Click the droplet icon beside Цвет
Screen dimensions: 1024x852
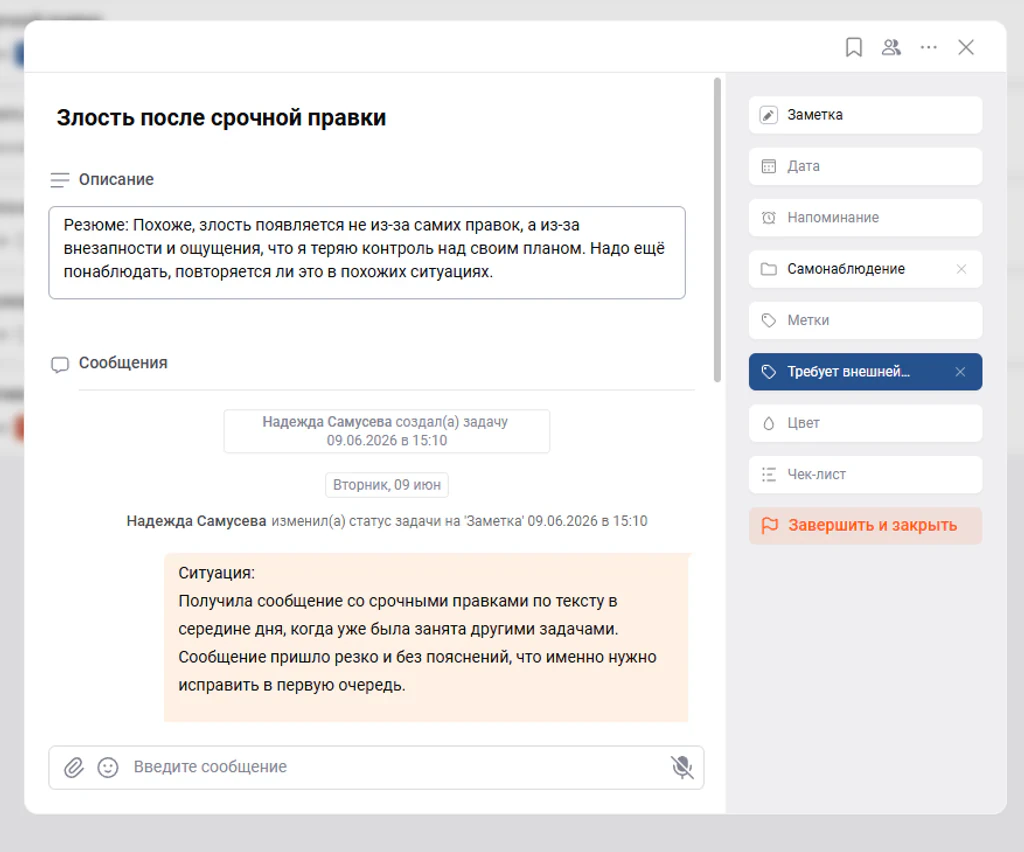769,424
